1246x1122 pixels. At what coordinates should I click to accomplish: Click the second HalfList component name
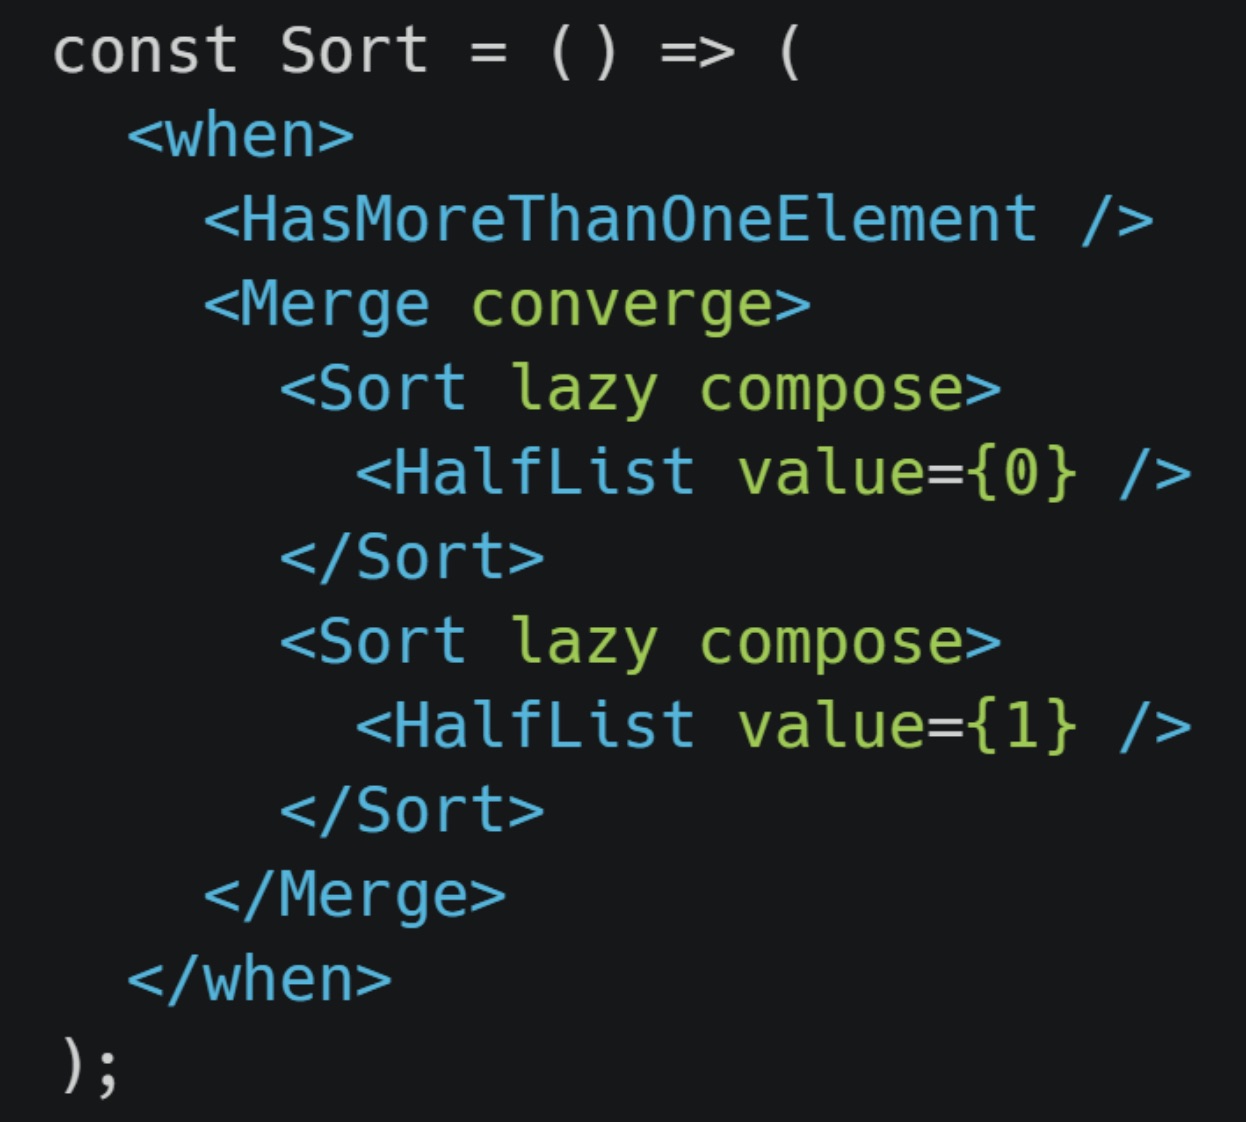(544, 725)
